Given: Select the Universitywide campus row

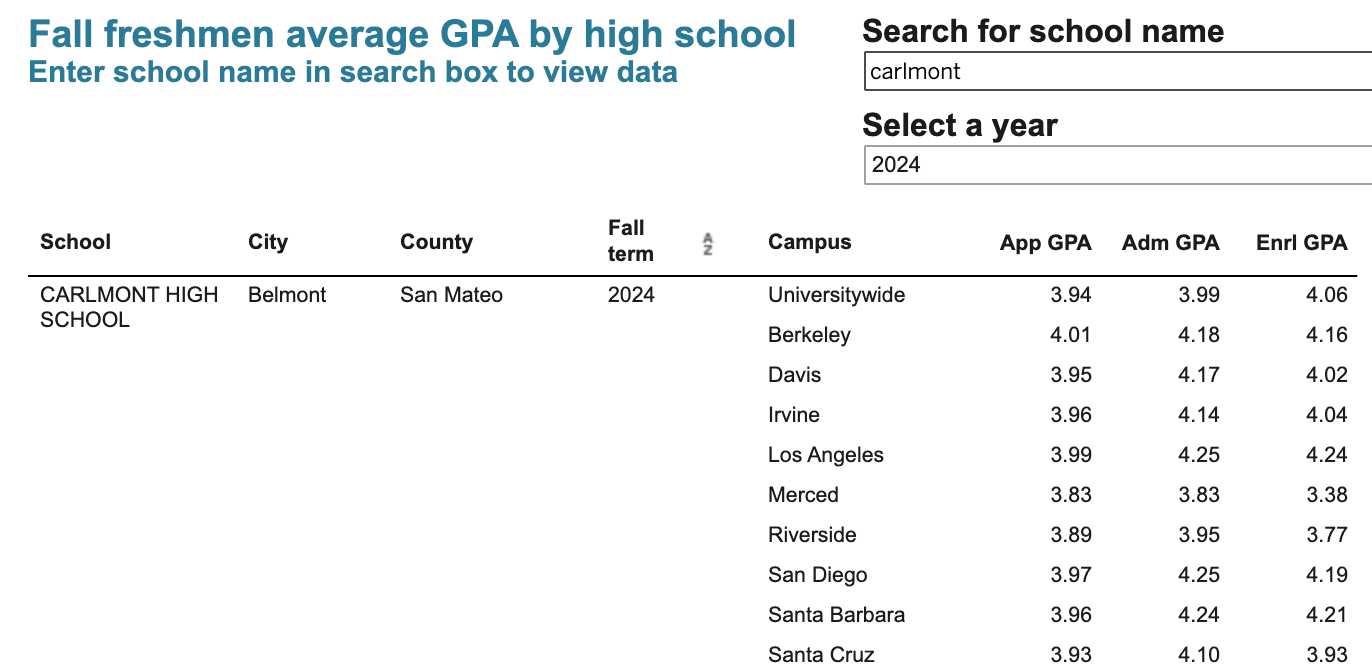Looking at the screenshot, I should (x=836, y=295).
